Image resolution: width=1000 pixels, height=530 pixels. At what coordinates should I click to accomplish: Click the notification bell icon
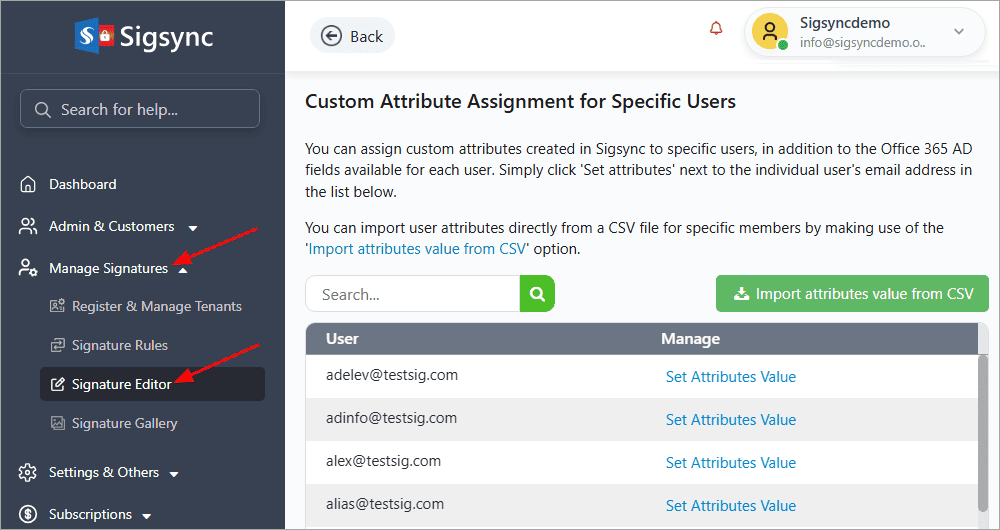click(716, 29)
